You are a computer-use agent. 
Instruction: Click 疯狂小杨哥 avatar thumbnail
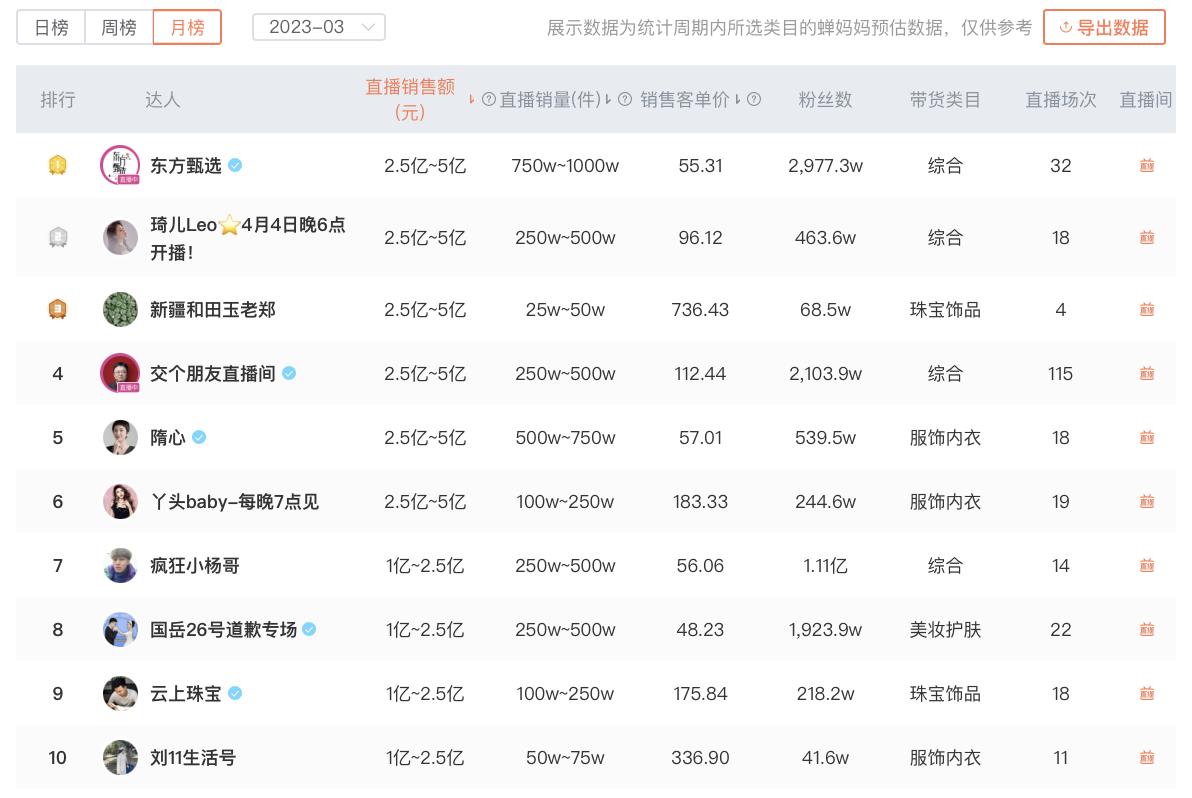pos(120,565)
